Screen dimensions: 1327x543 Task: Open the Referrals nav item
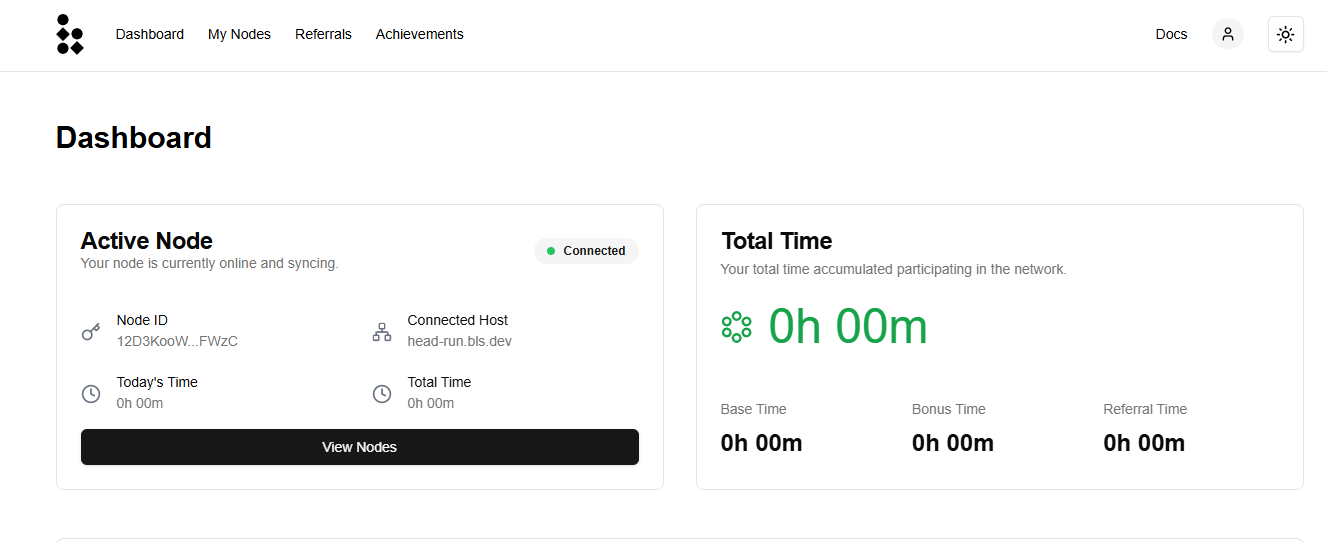pyautogui.click(x=323, y=34)
